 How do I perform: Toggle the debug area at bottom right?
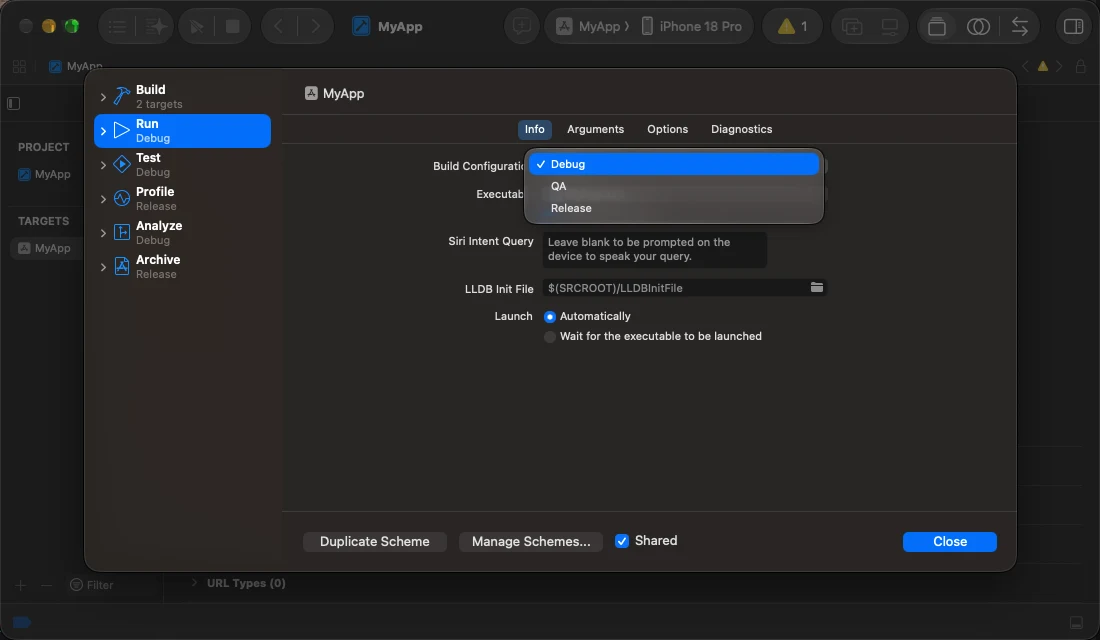1076,623
